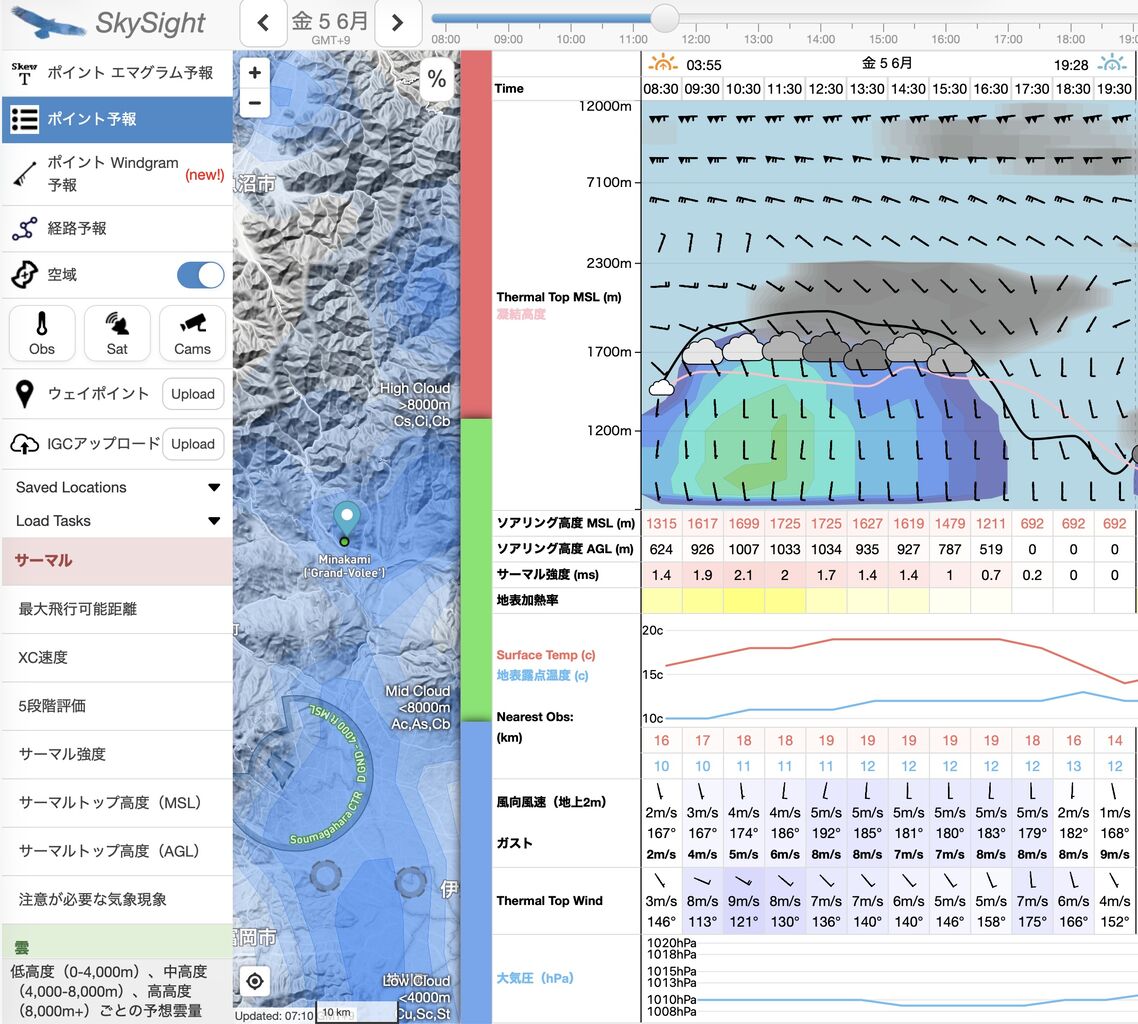Upload a waypoint file
This screenshot has height=1024, width=1138.
pos(192,394)
